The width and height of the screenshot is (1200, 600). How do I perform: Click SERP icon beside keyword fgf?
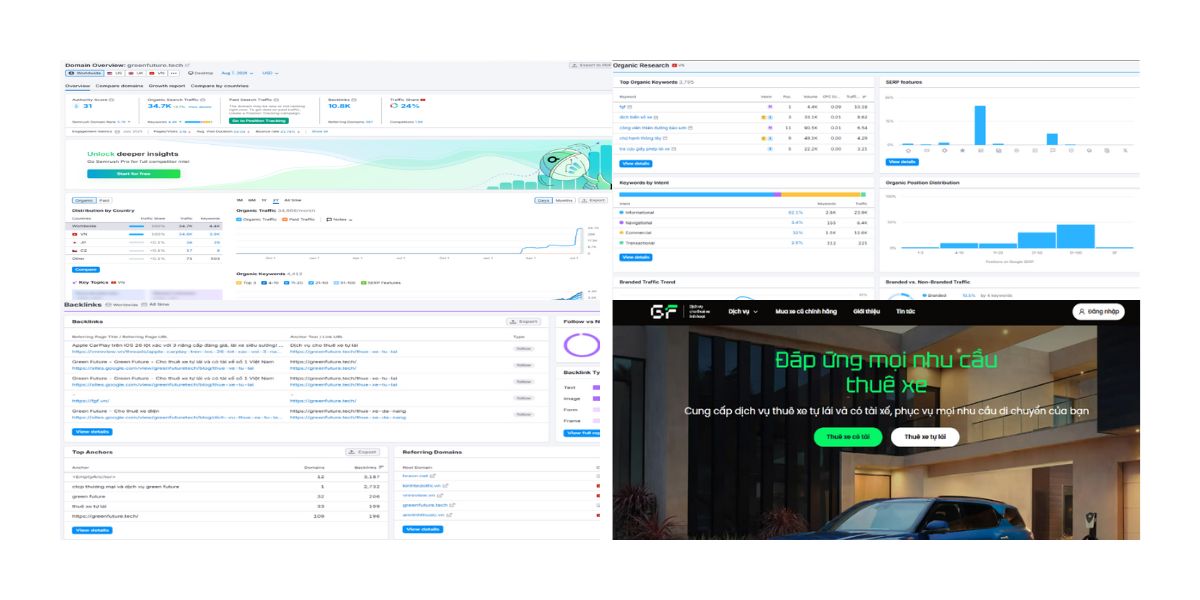629,106
